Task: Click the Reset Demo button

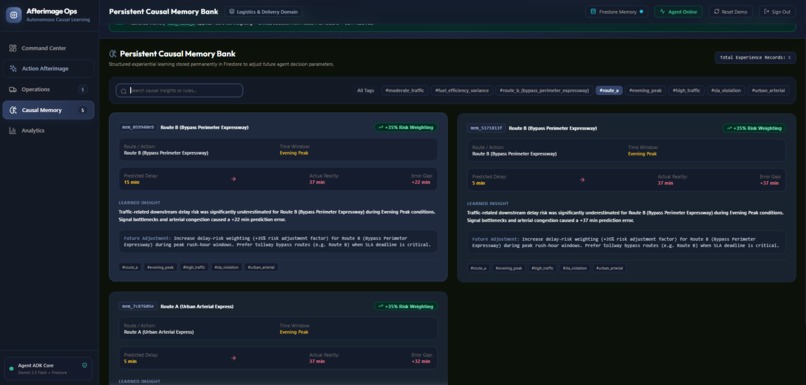Action: point(730,11)
